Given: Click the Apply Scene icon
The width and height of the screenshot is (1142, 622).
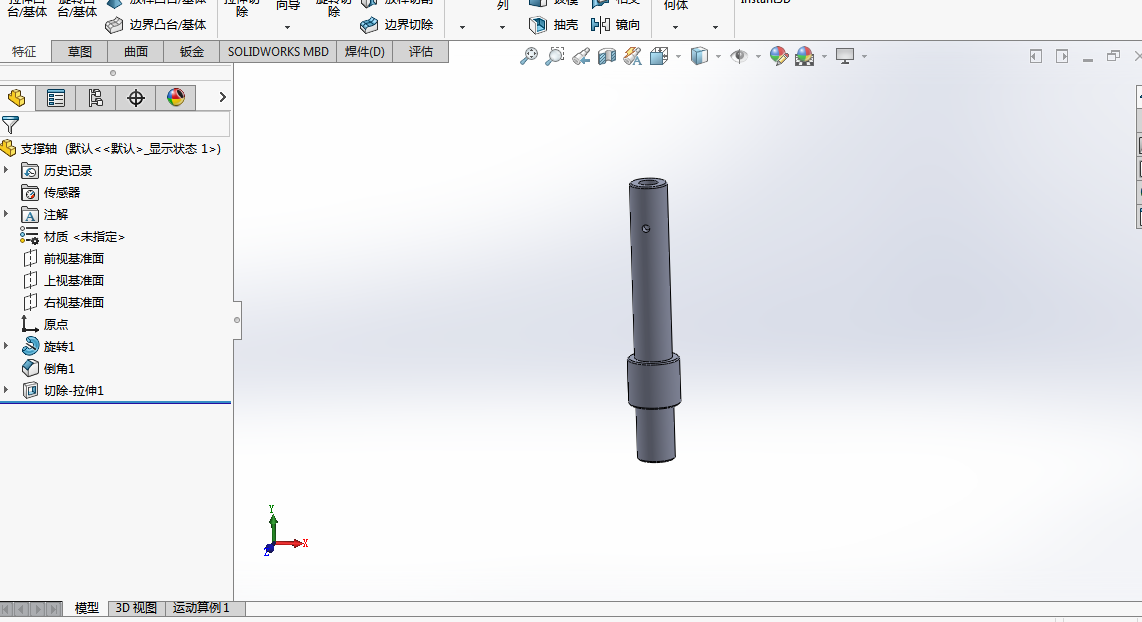Looking at the screenshot, I should [805, 56].
